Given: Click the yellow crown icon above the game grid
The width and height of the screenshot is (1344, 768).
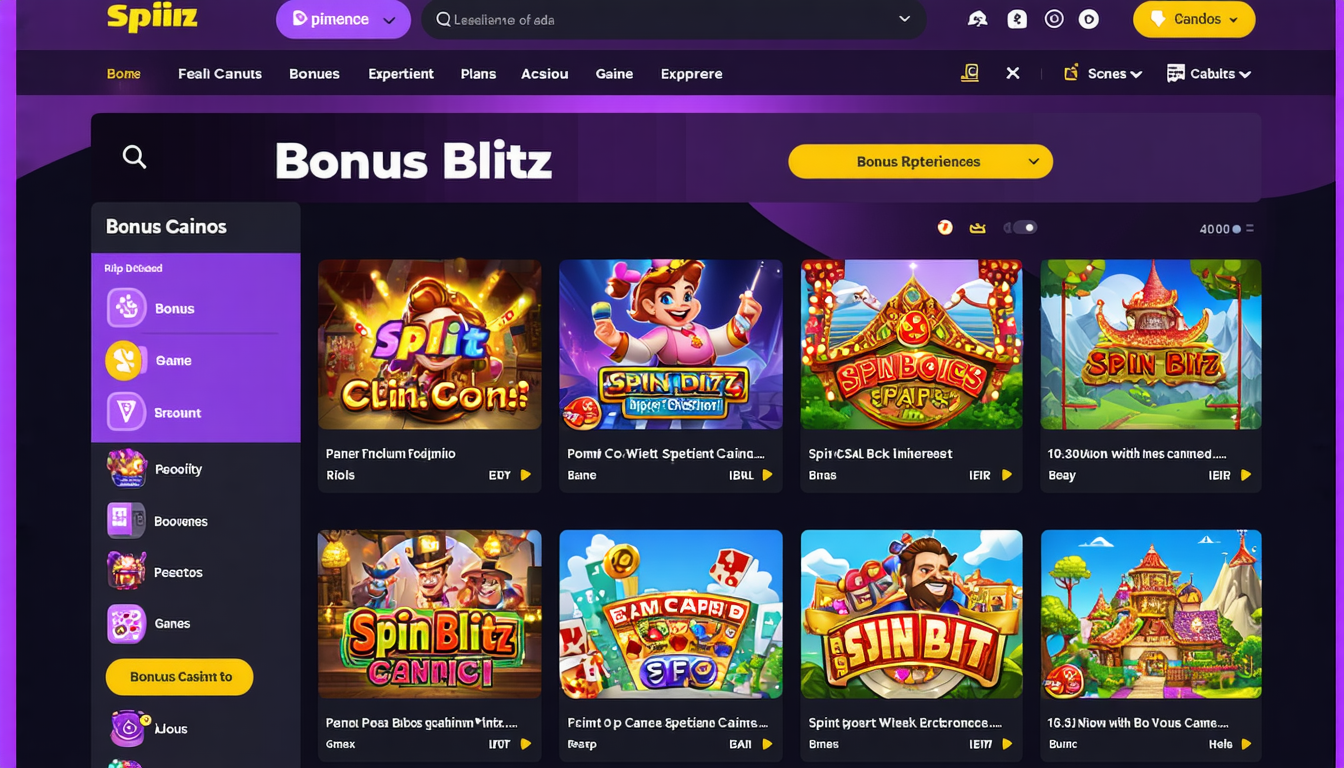Looking at the screenshot, I should tap(977, 228).
